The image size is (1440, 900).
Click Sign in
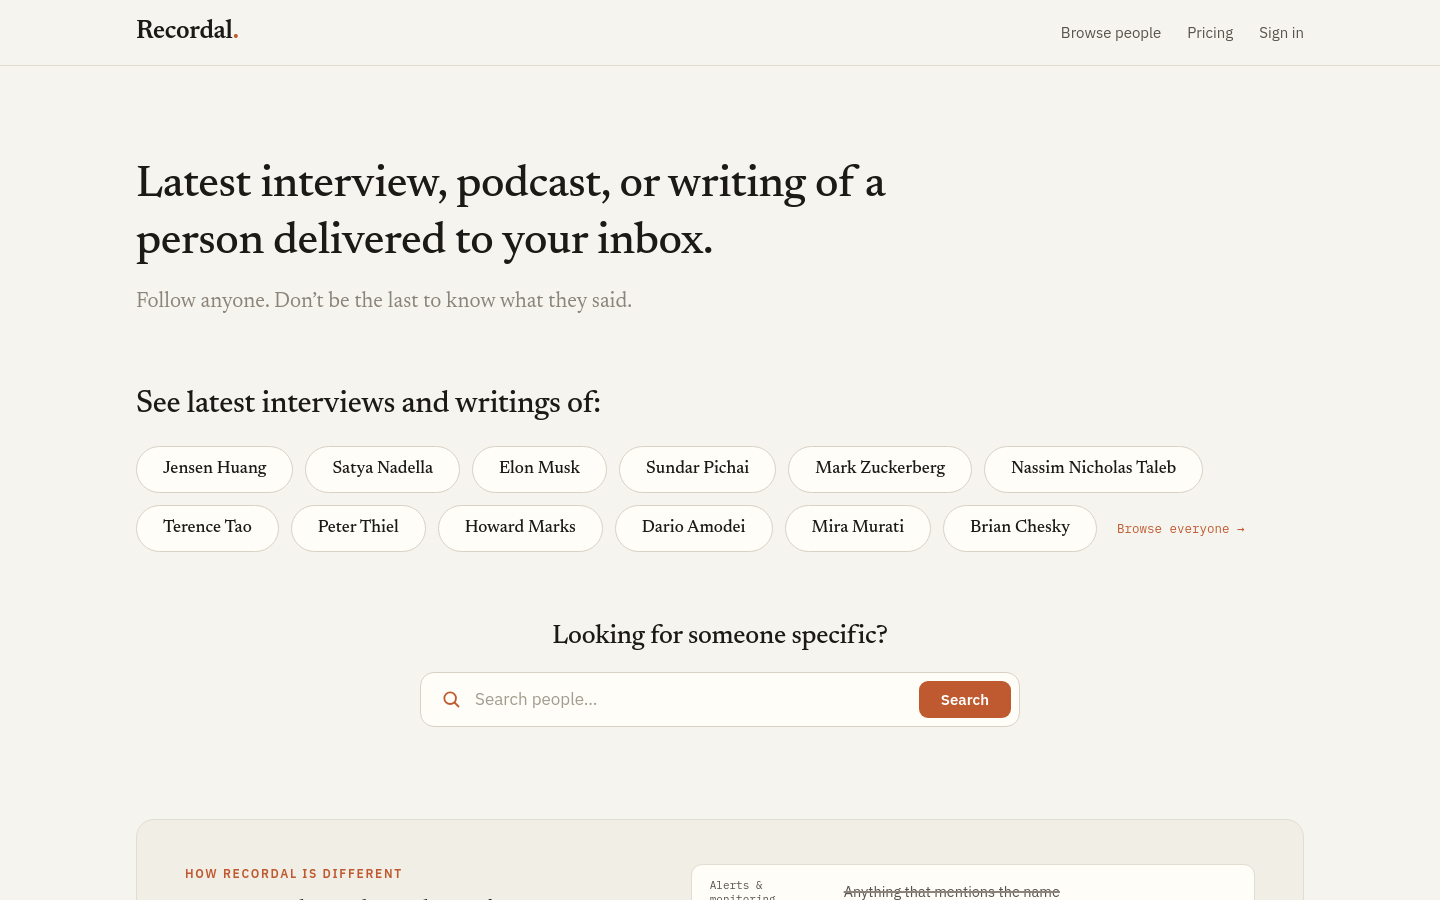coord(1281,33)
